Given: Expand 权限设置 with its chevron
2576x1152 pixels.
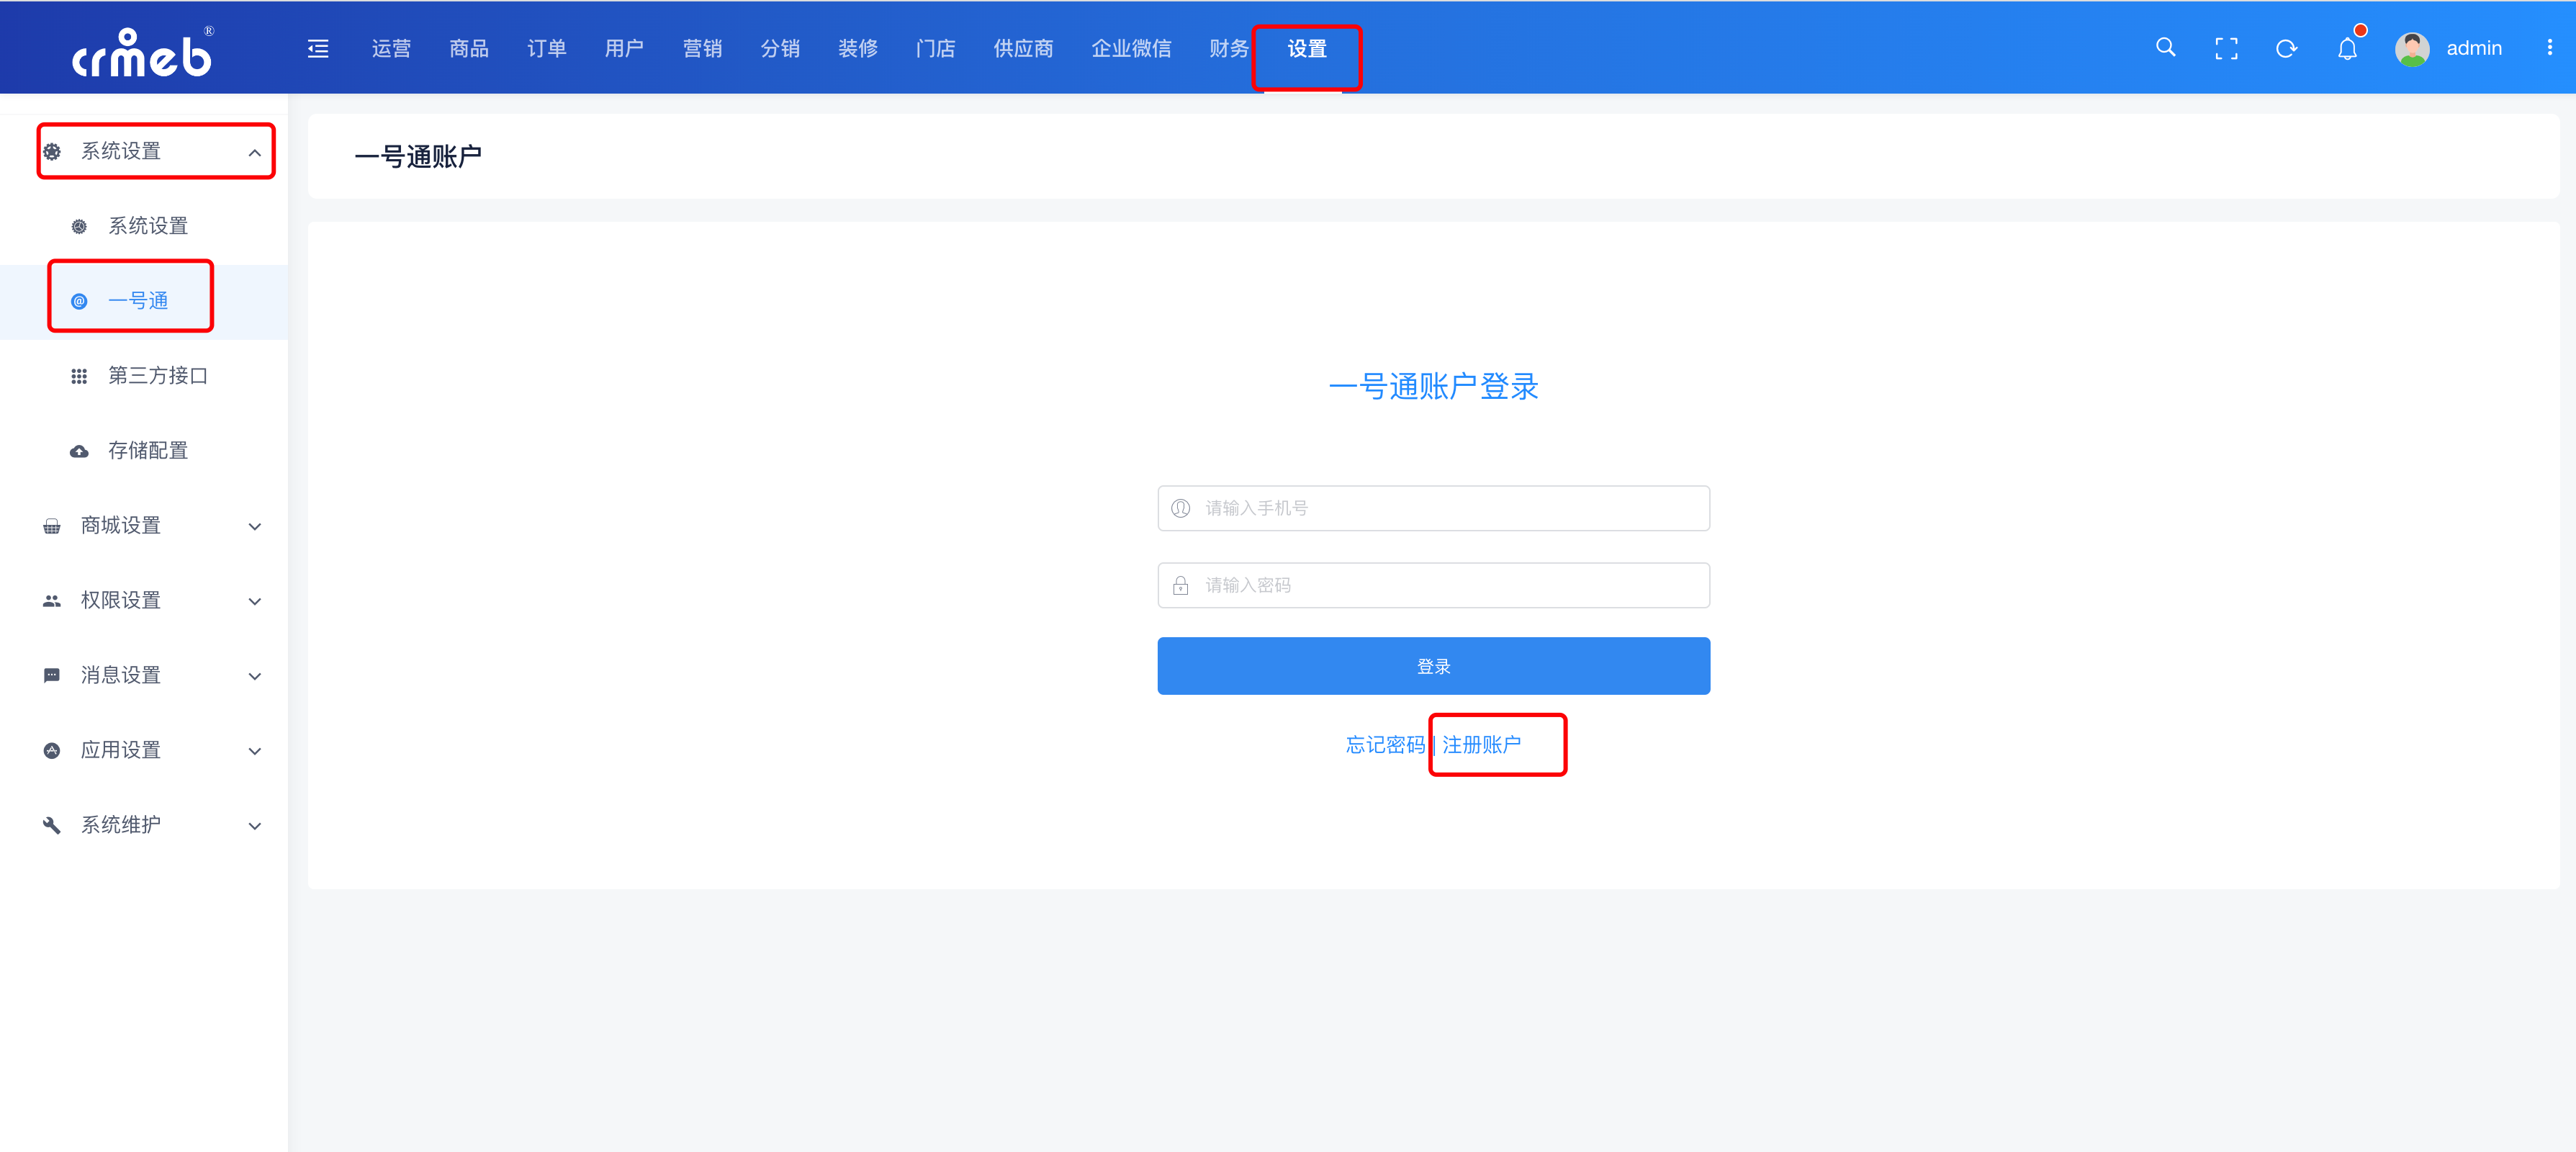Looking at the screenshot, I should (x=255, y=602).
